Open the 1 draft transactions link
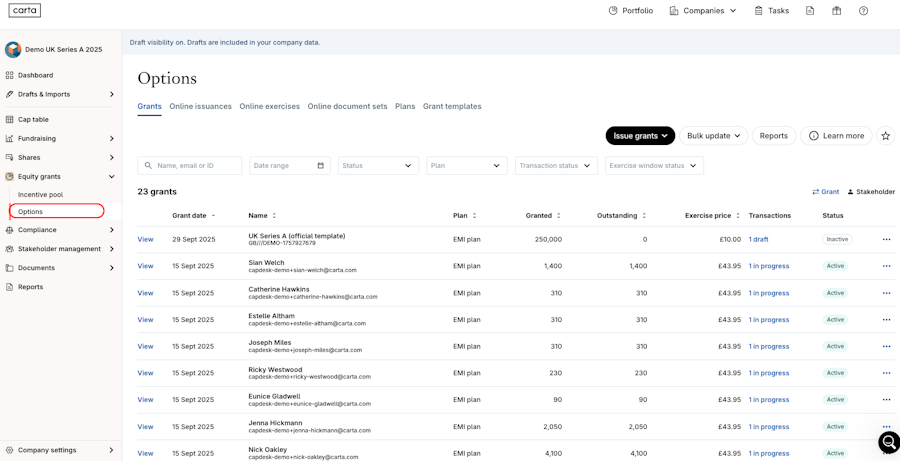Viewport: 900px width, 461px height. [x=758, y=240]
